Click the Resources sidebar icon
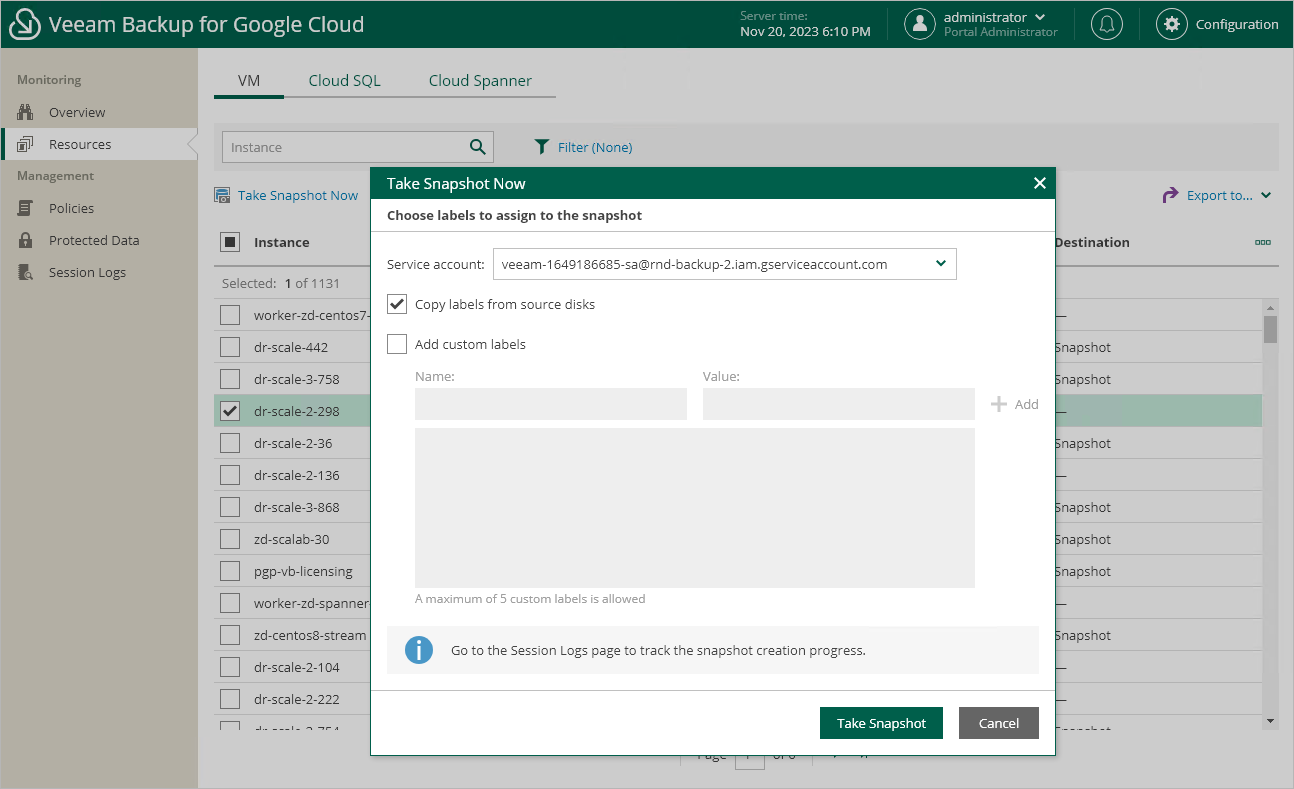 [x=26, y=144]
